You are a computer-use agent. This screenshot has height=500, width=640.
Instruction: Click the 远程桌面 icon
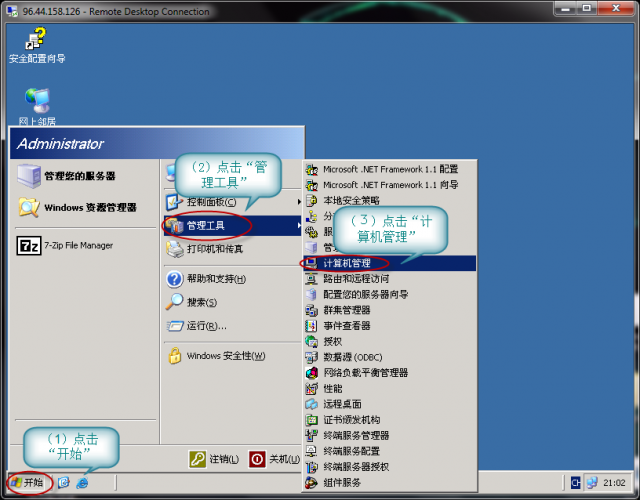pyautogui.click(x=311, y=404)
